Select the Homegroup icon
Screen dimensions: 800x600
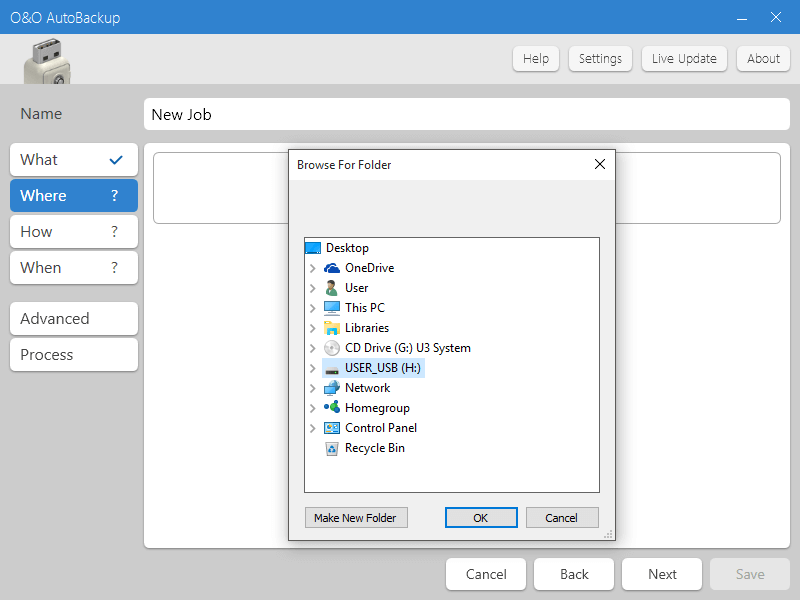(332, 408)
